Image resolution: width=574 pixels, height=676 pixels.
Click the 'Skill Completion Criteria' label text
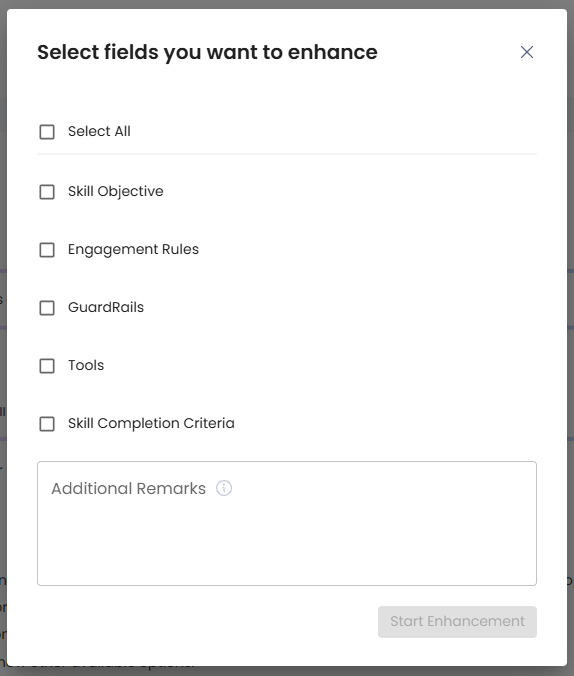click(x=151, y=423)
